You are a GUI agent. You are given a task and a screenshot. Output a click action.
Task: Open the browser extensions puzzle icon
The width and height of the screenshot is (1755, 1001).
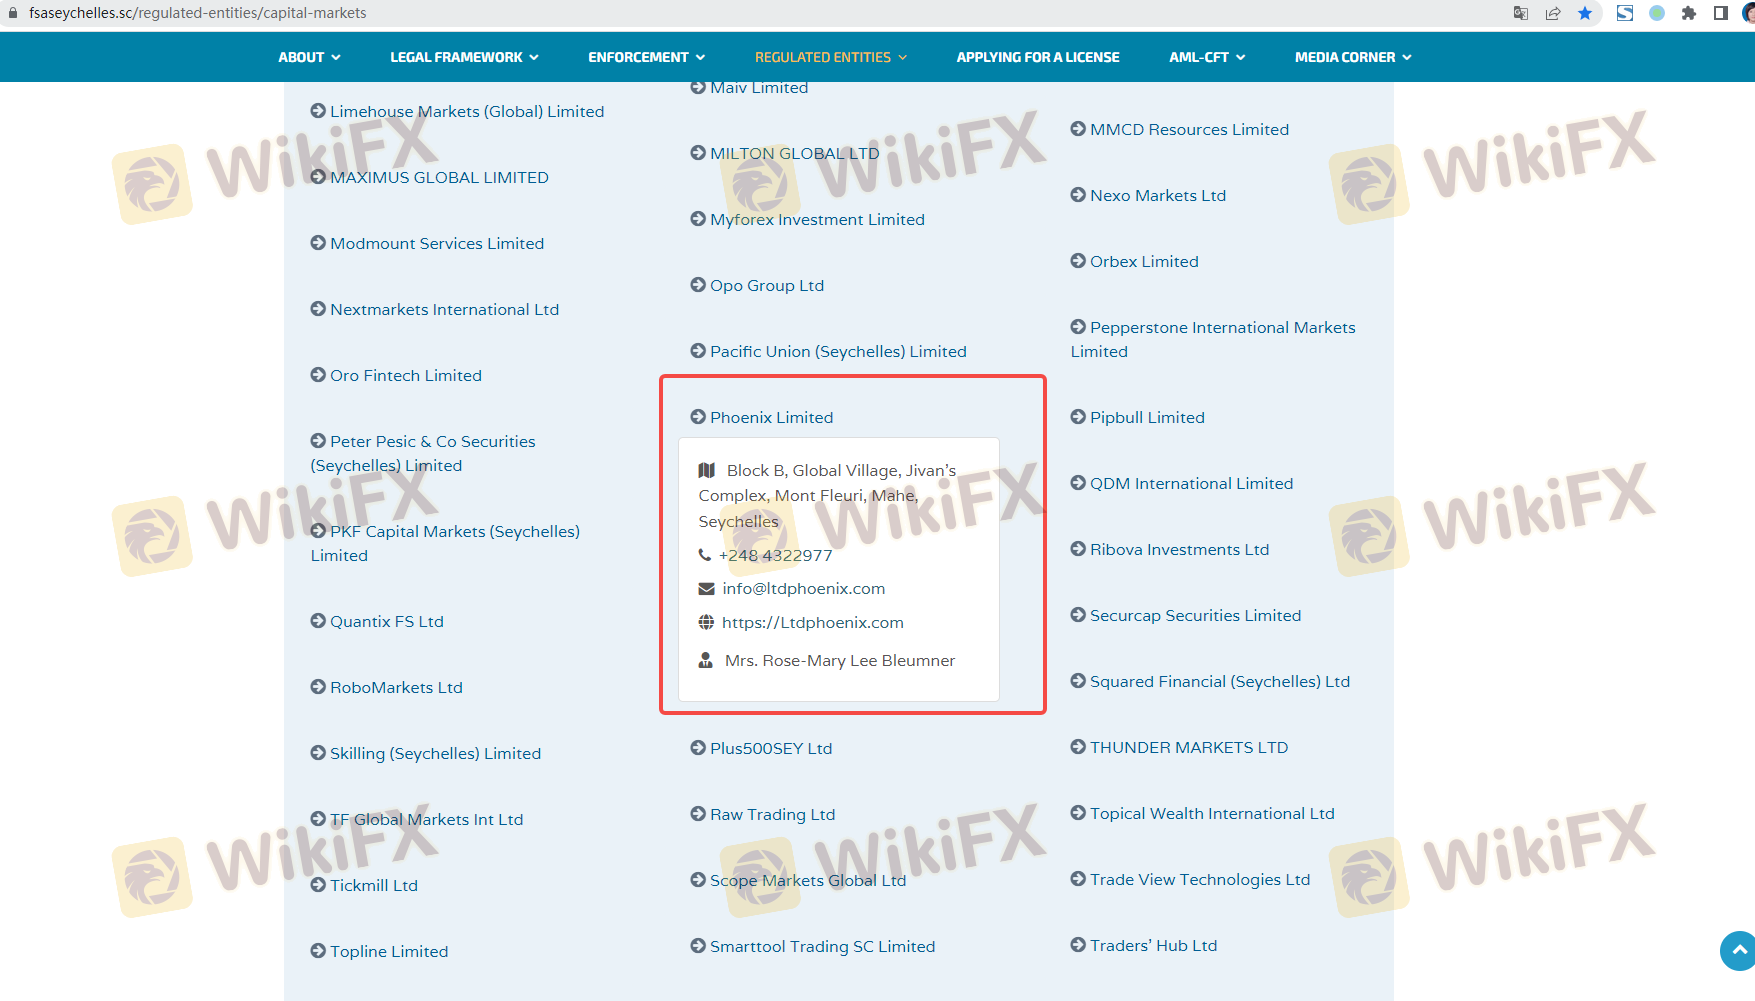pyautogui.click(x=1689, y=13)
